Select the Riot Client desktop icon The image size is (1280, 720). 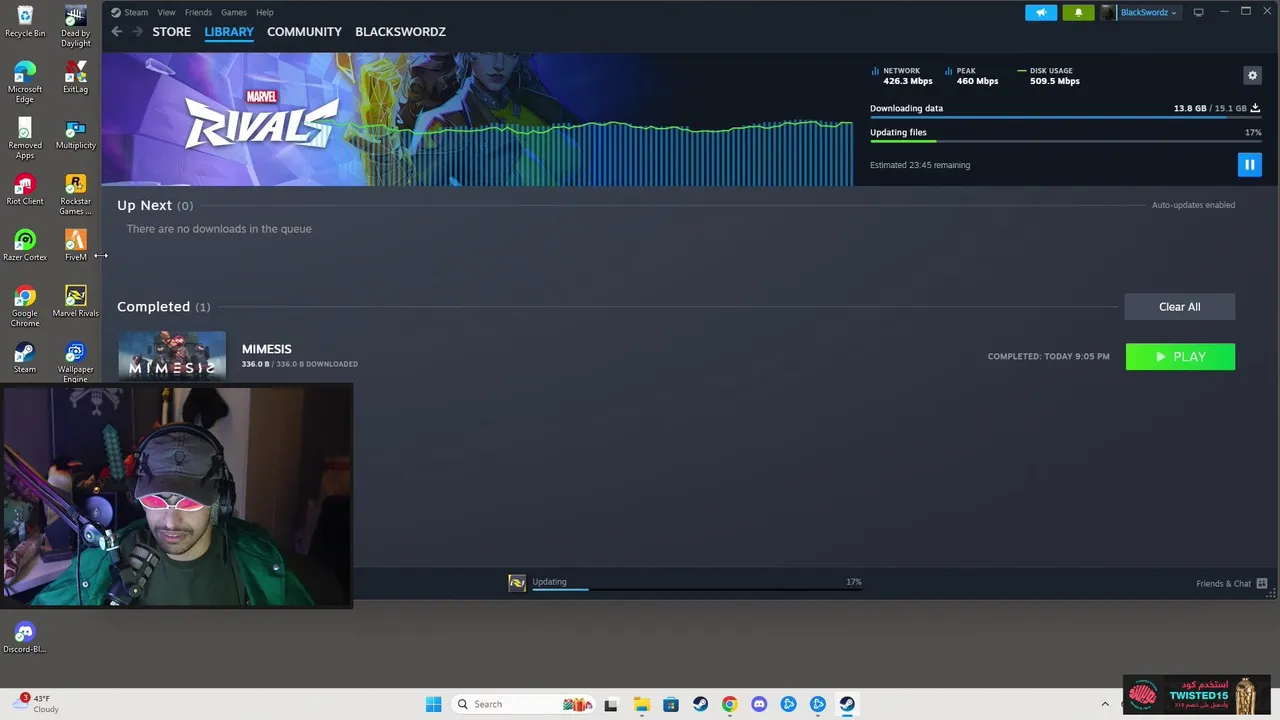pos(25,190)
